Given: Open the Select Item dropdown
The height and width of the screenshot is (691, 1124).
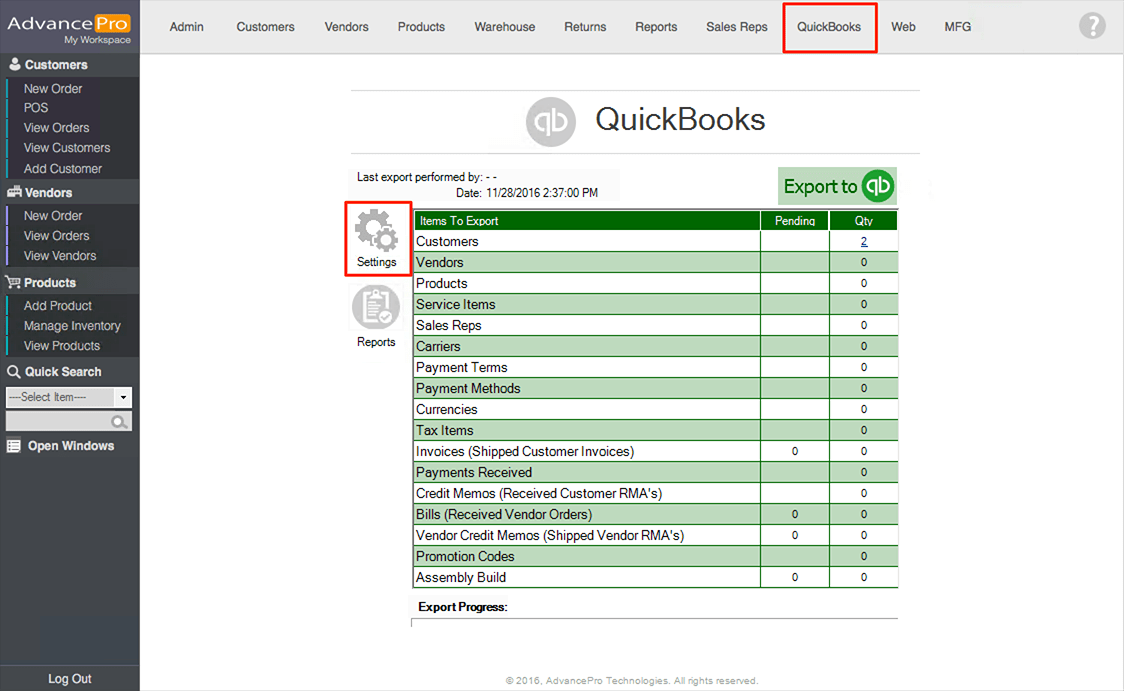Looking at the screenshot, I should (69, 397).
